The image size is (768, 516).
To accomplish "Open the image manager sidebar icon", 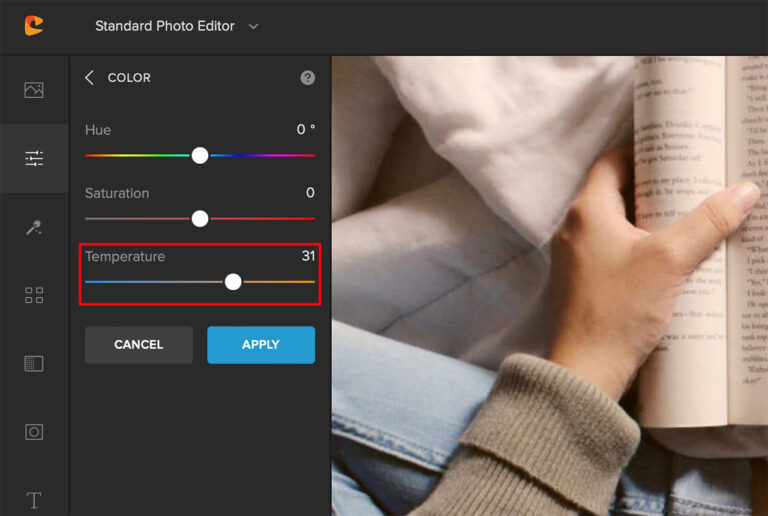I will coord(34,90).
